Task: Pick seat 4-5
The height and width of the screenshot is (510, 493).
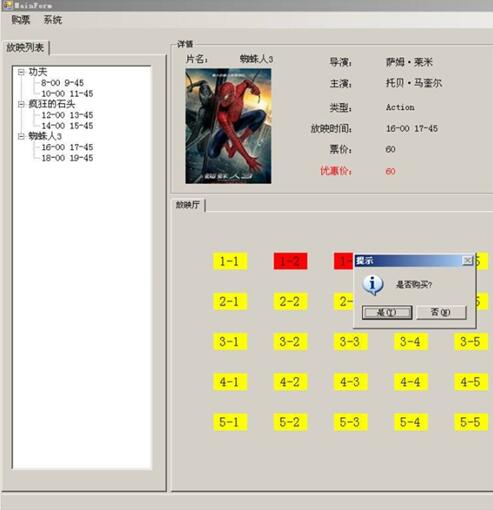Action: pyautogui.click(x=471, y=382)
